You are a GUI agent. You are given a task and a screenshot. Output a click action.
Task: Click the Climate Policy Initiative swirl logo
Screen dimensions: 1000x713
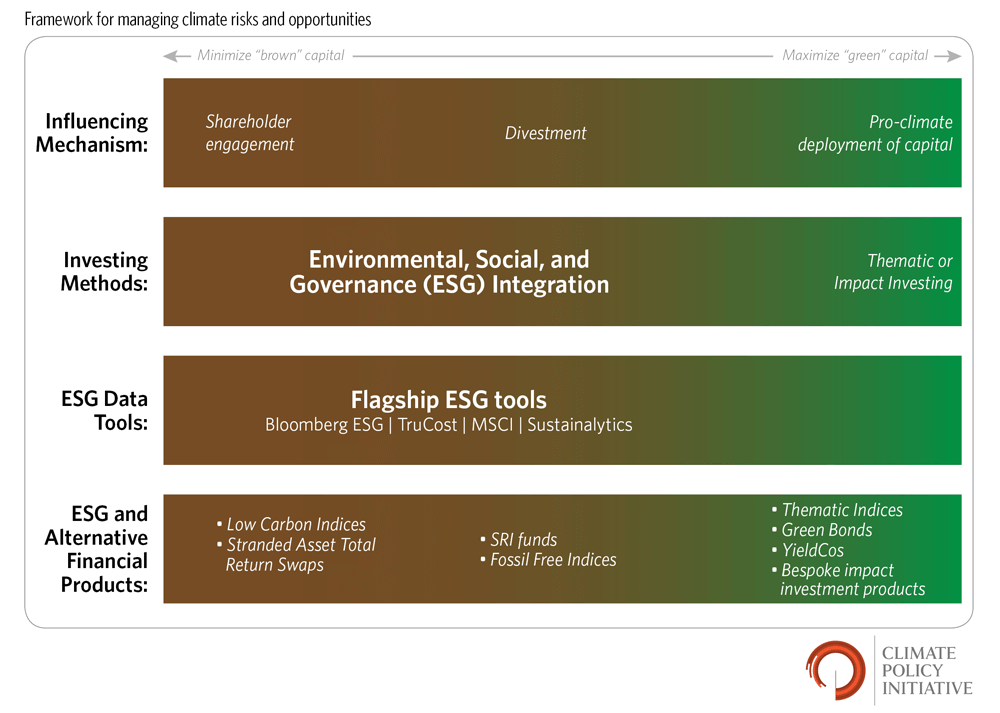835,670
